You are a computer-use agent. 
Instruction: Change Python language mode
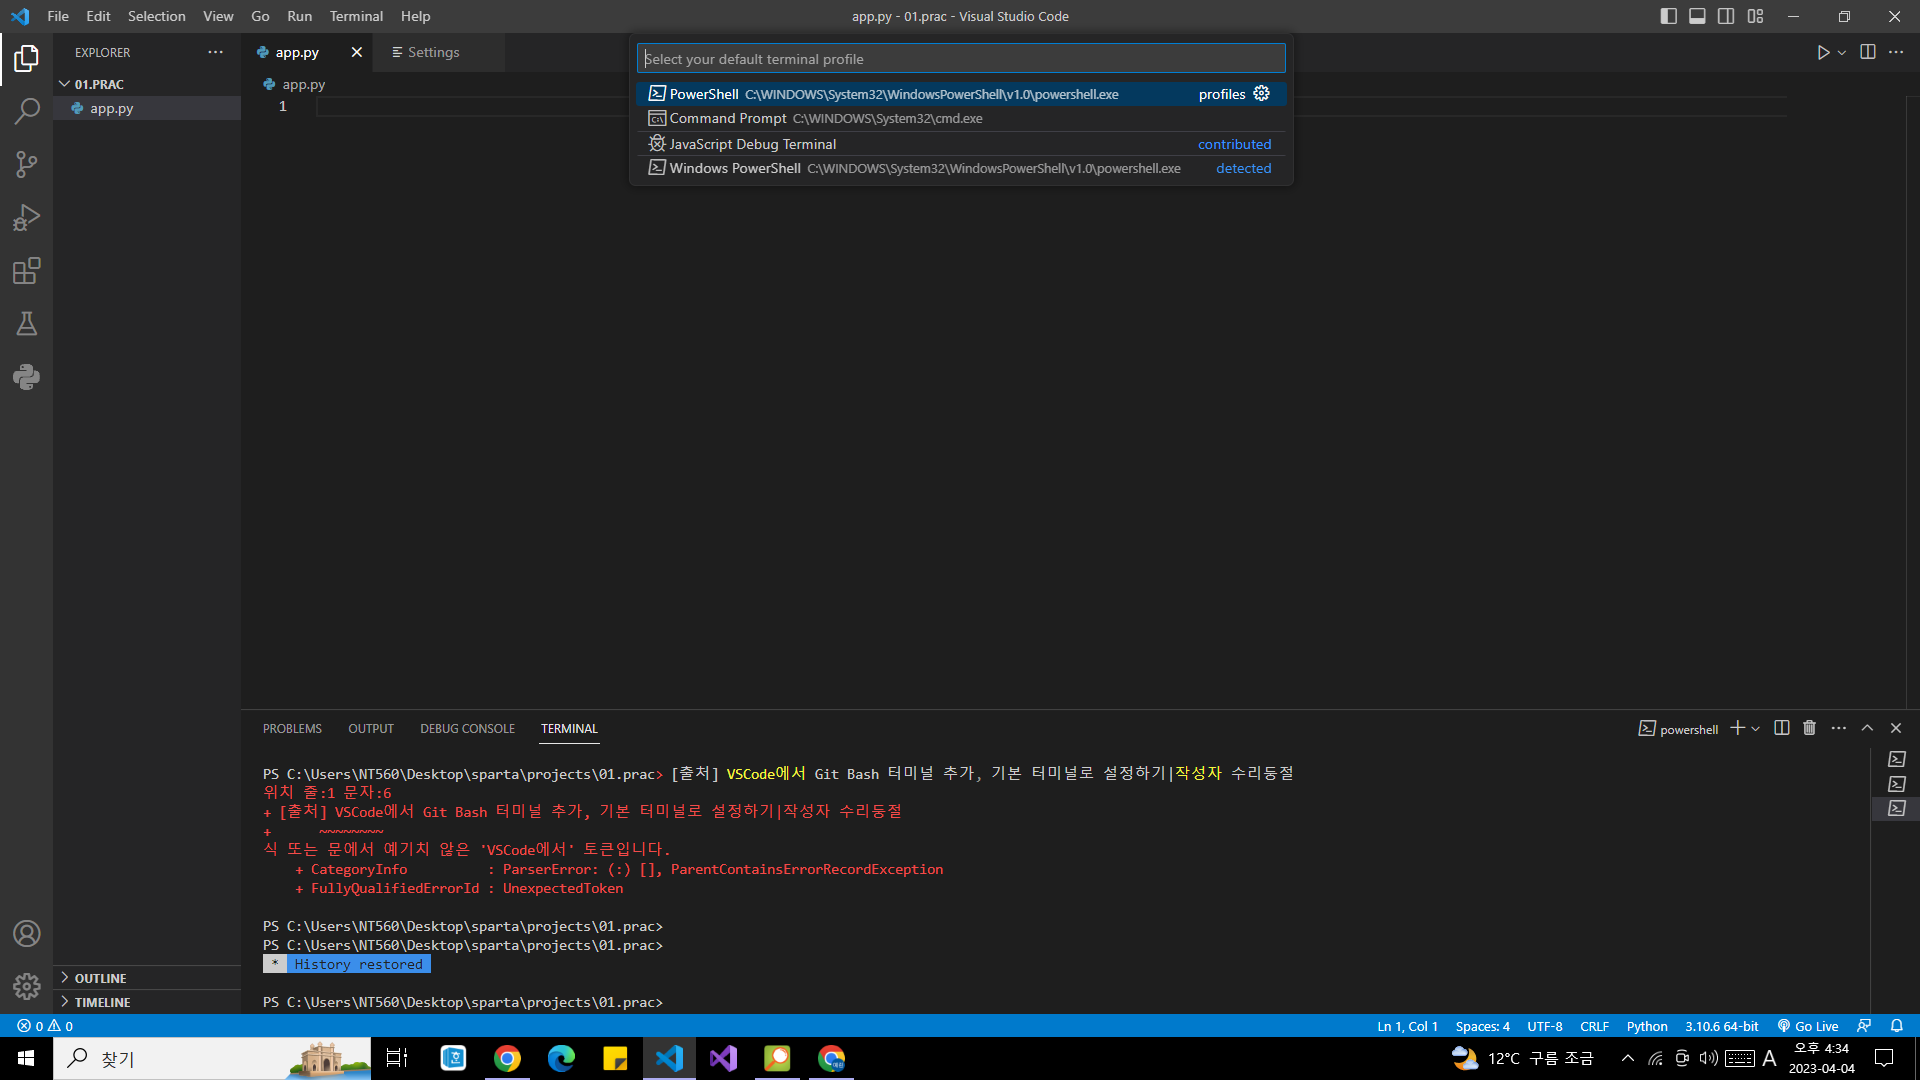point(1647,1026)
